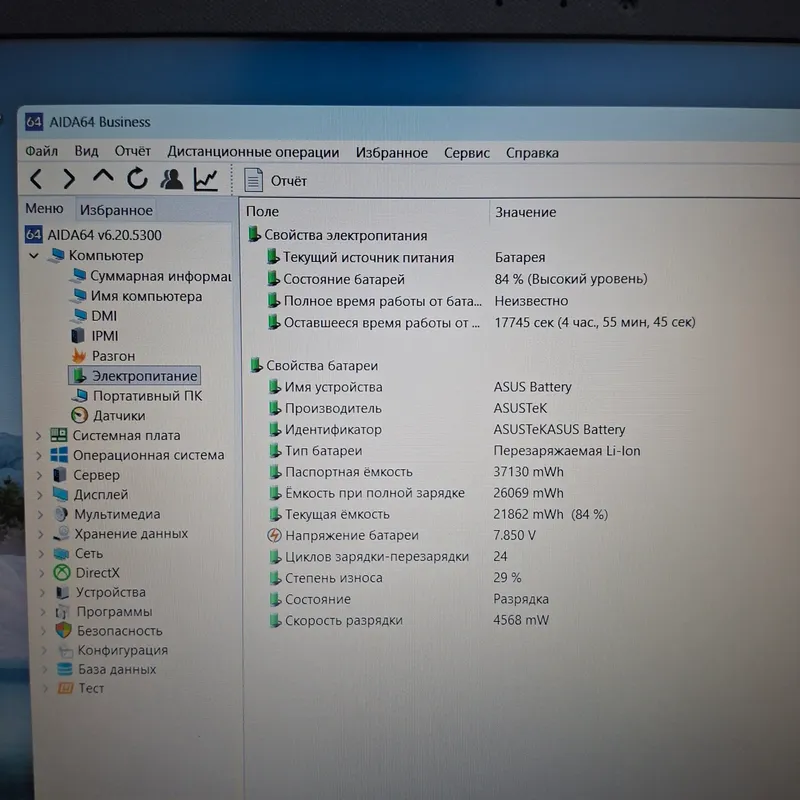Click the Системная плата motherboard icon

[x=59, y=435]
